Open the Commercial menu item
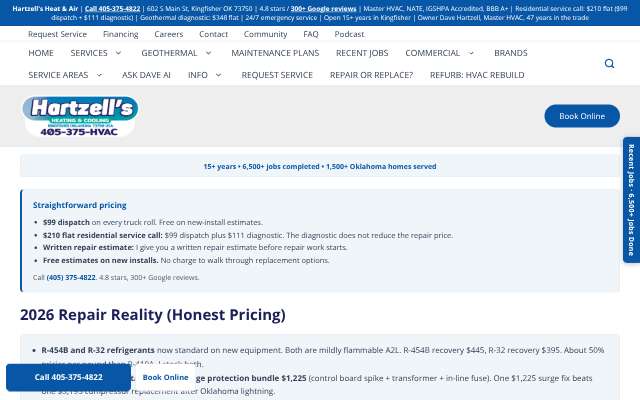 pyautogui.click(x=433, y=53)
